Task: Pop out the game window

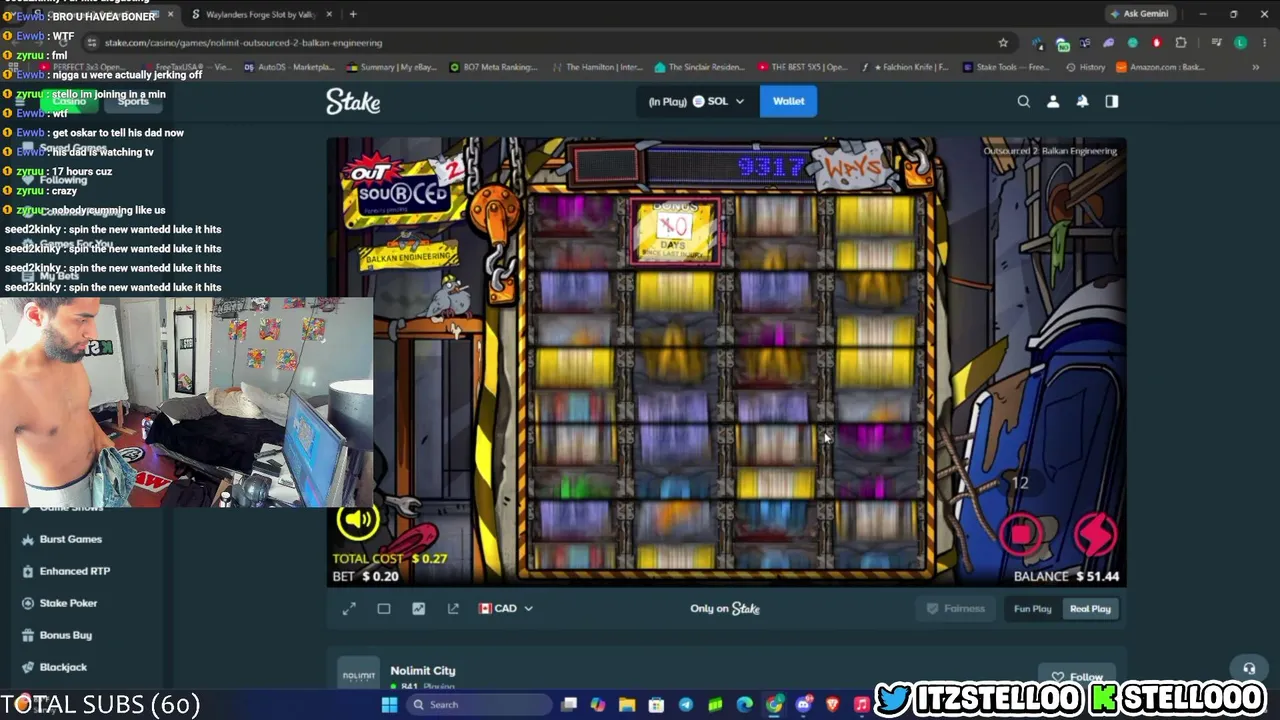Action: [453, 608]
